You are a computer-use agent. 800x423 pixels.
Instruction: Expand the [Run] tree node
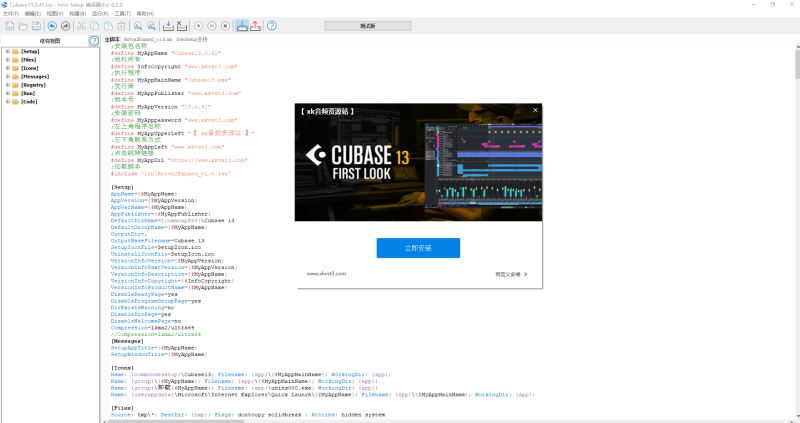pos(8,93)
